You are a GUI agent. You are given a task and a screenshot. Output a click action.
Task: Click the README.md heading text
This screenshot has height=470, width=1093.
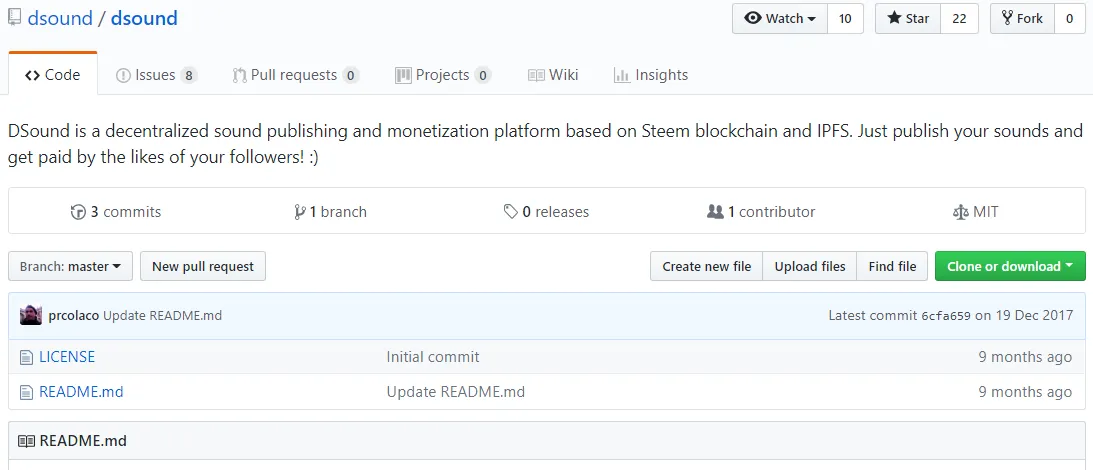pos(83,441)
